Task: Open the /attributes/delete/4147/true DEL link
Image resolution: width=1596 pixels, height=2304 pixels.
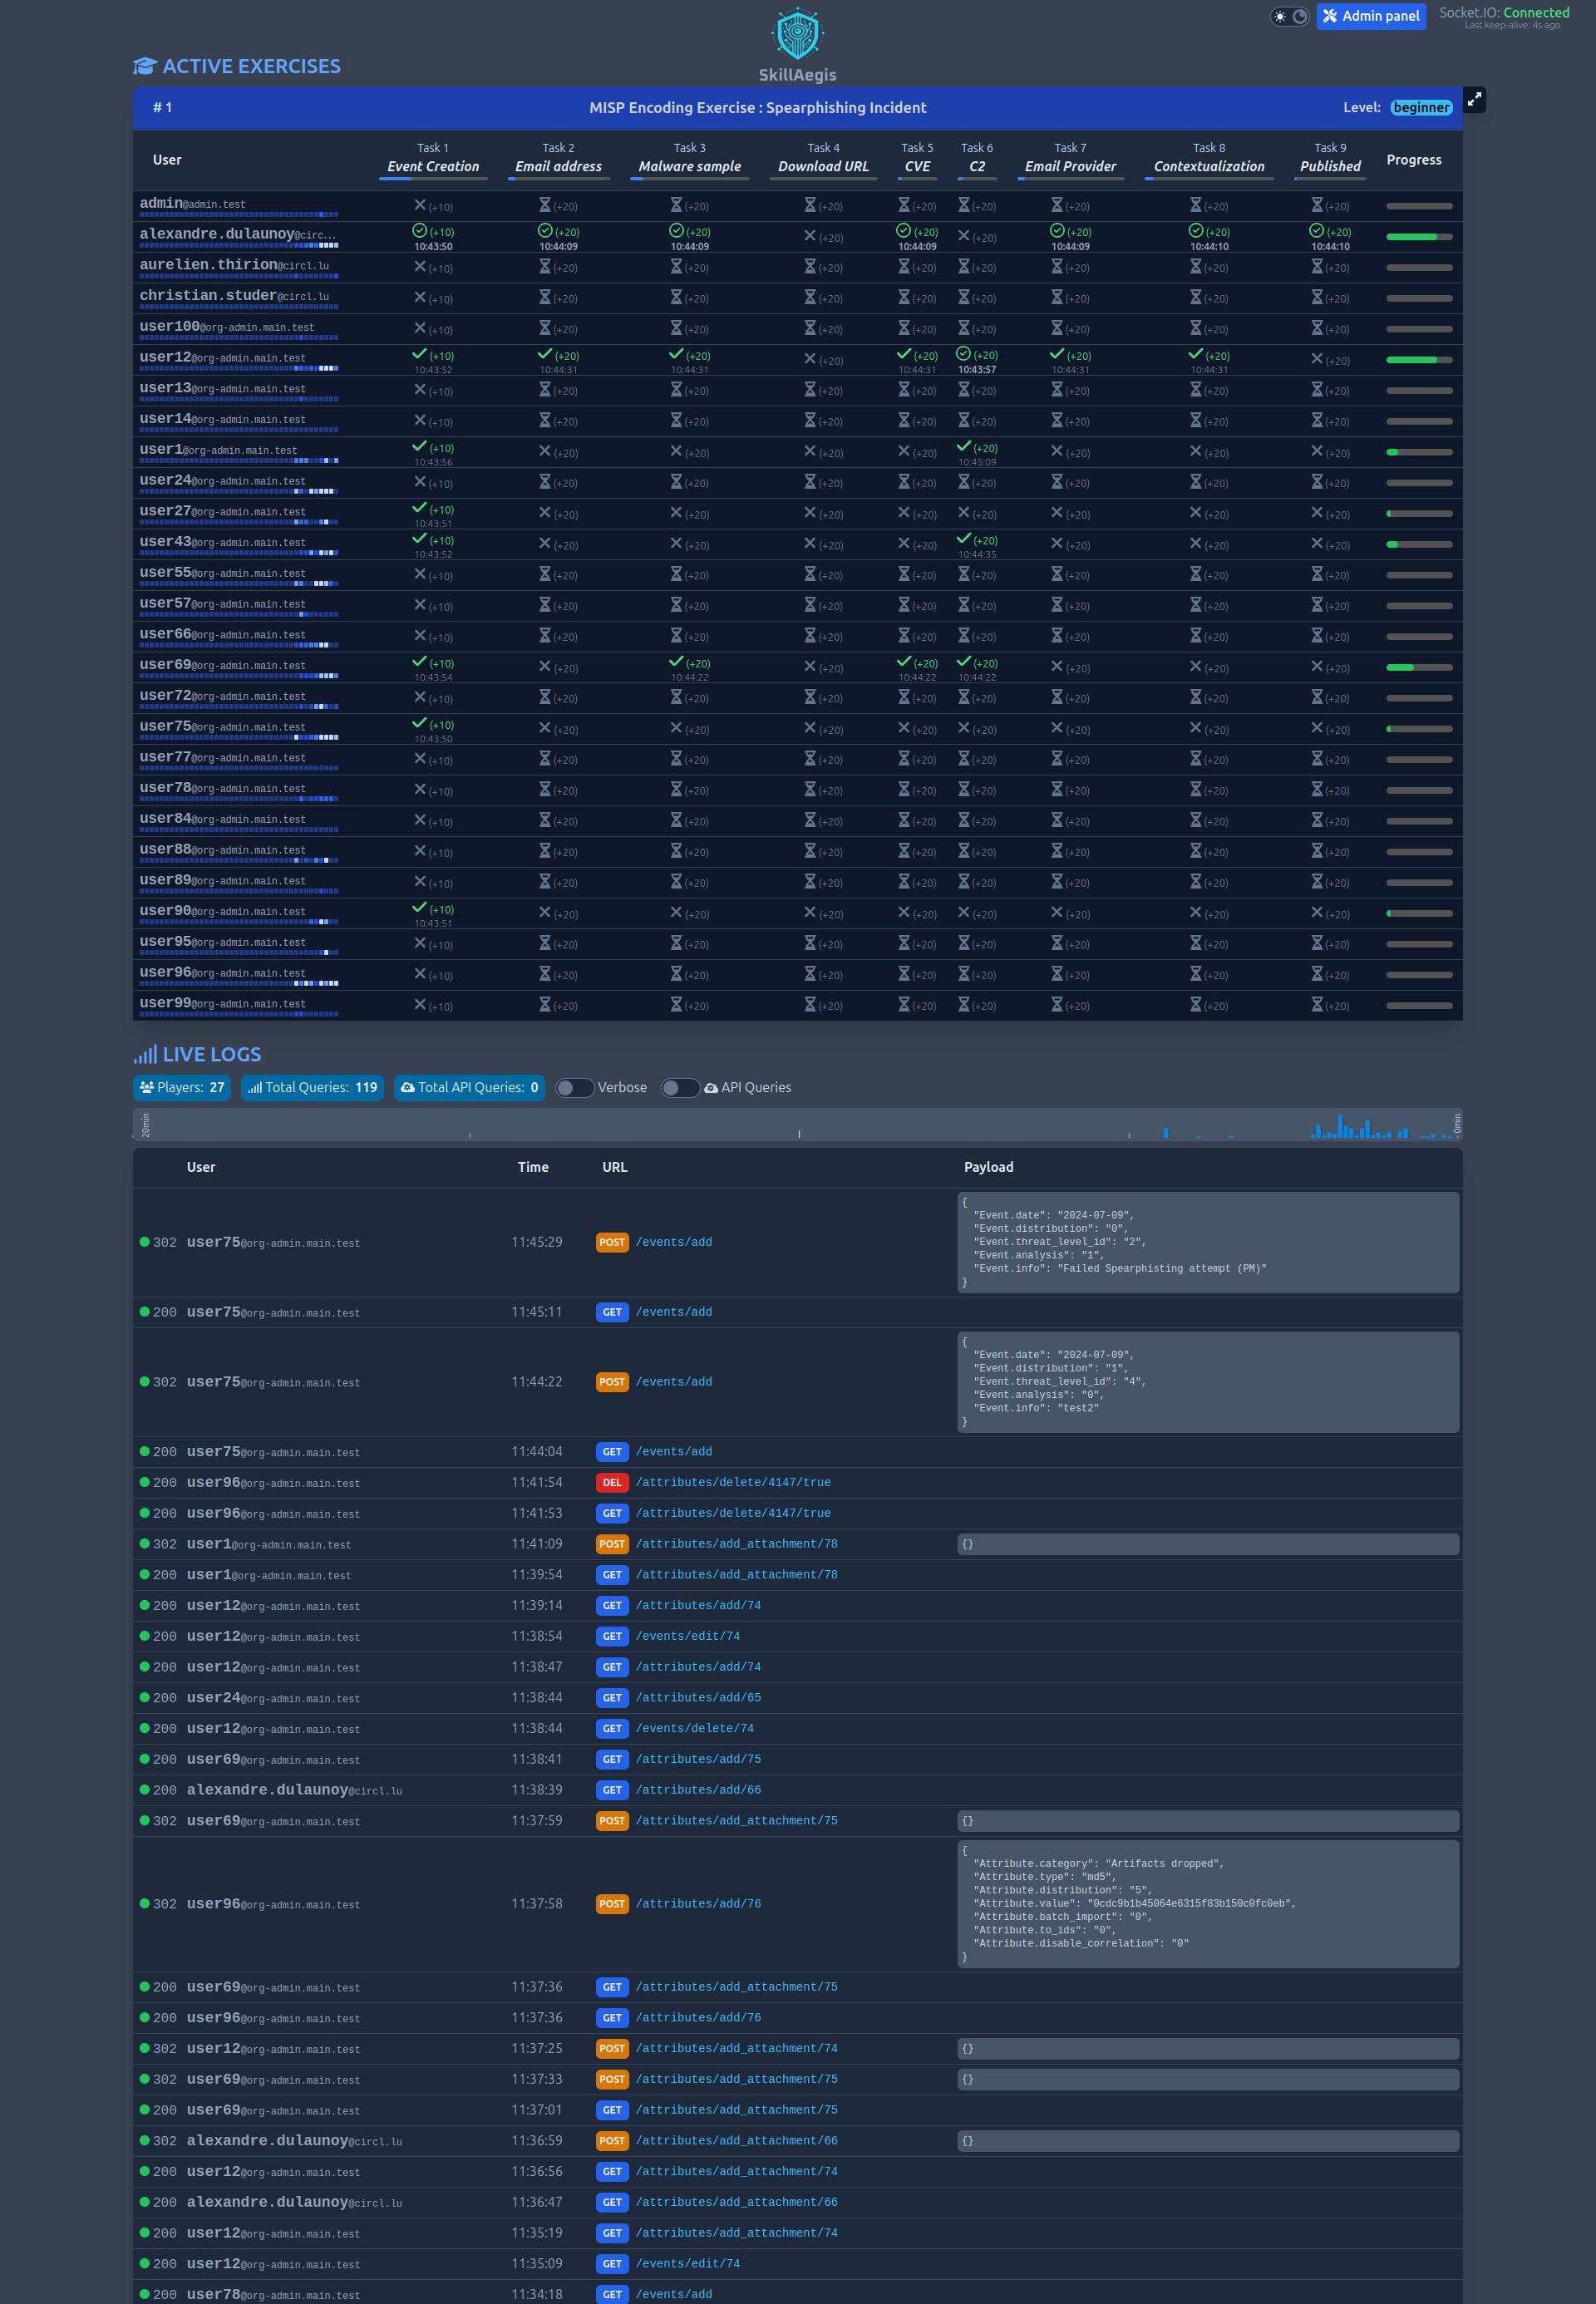Action: (732, 1482)
